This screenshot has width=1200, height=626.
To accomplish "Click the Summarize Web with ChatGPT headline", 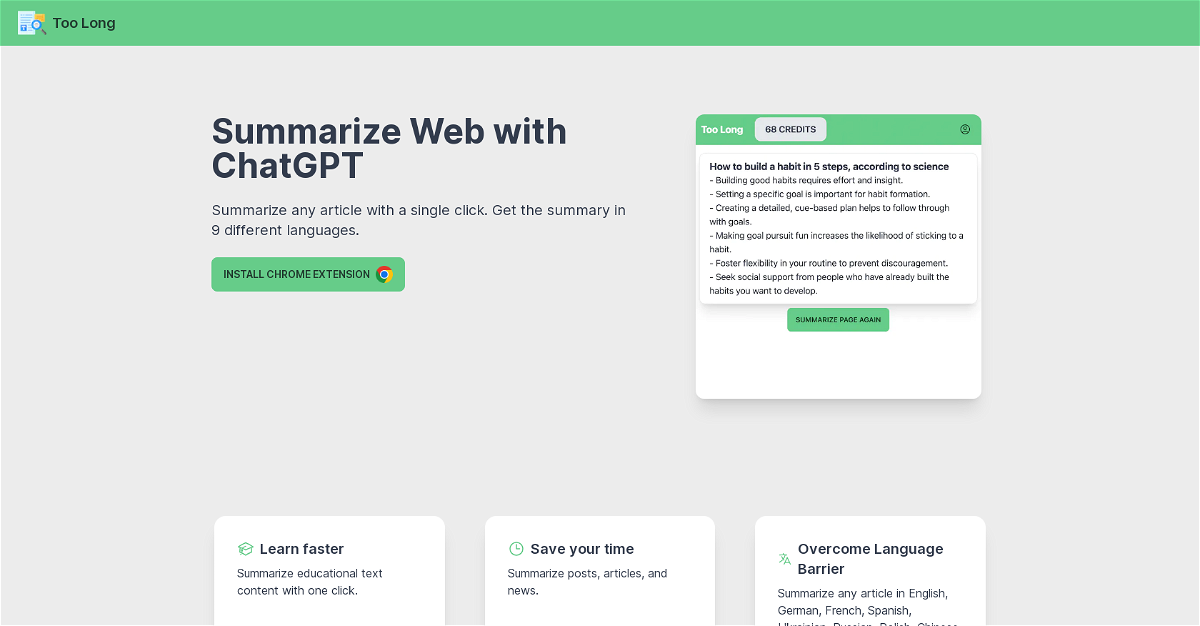I will 389,148.
